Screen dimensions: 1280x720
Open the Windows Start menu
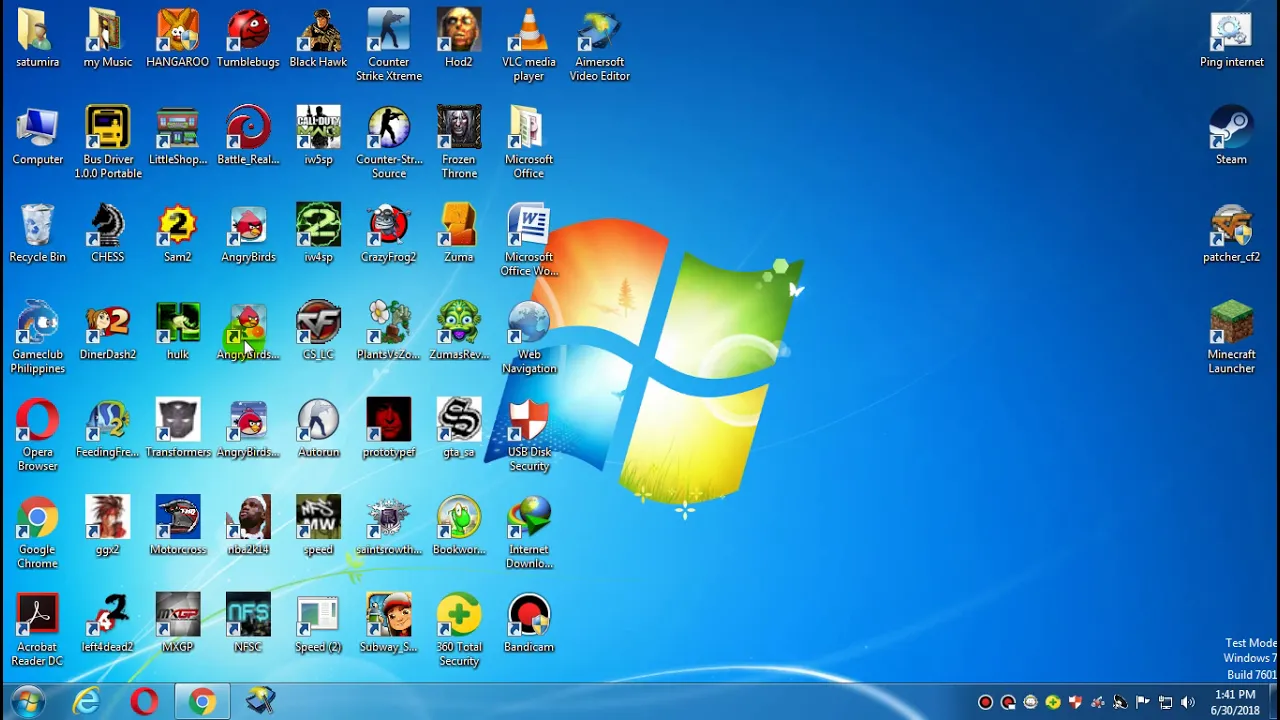tap(27, 701)
